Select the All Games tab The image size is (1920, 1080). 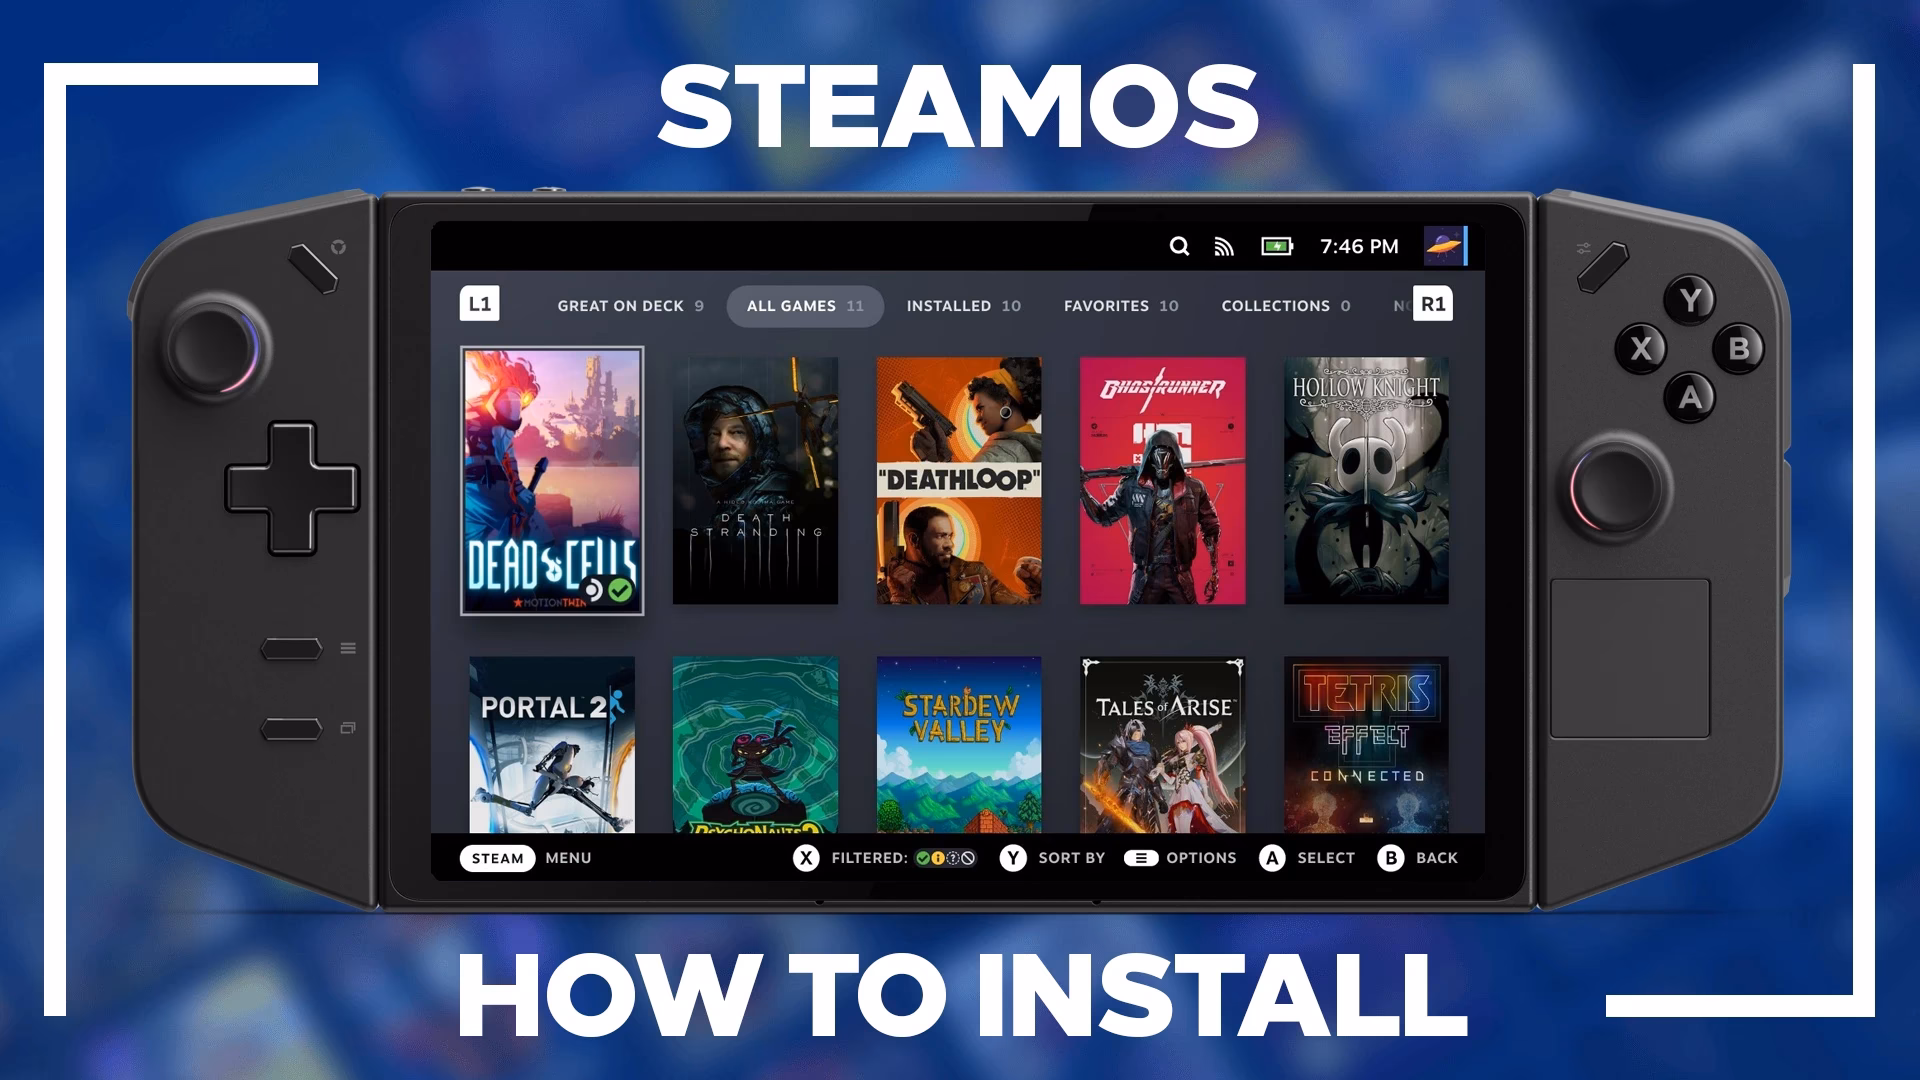pos(805,306)
